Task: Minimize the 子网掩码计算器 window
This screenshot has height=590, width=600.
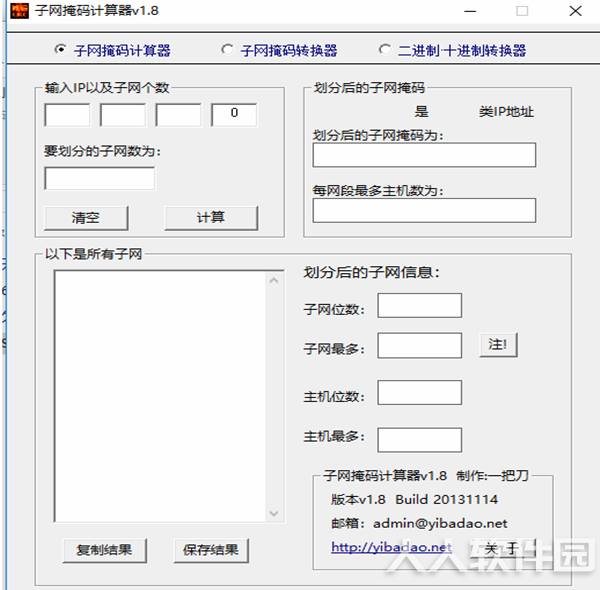Action: pos(470,11)
